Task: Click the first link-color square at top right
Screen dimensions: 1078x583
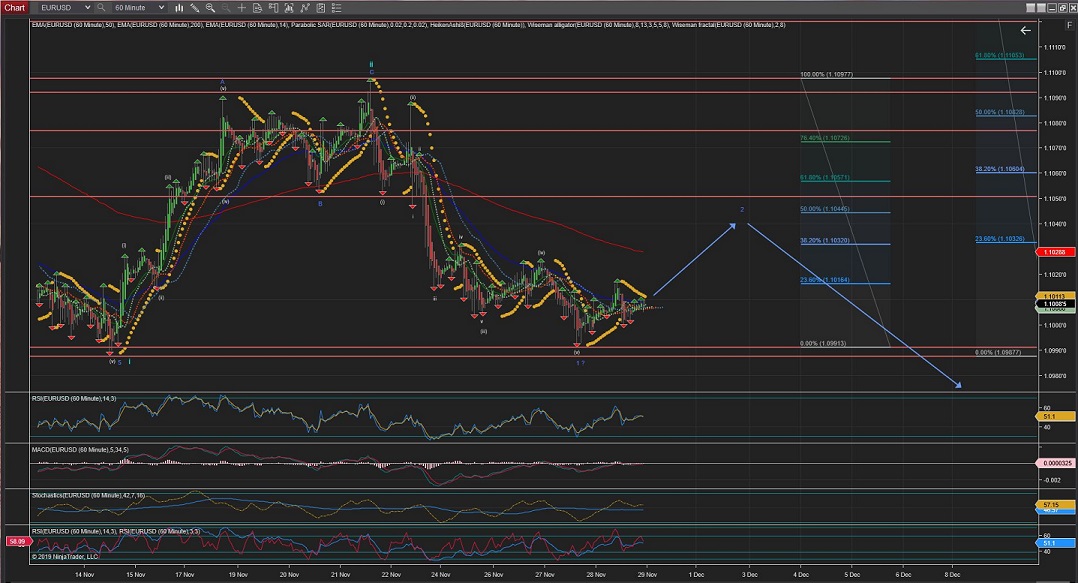Action: click(1031, 8)
